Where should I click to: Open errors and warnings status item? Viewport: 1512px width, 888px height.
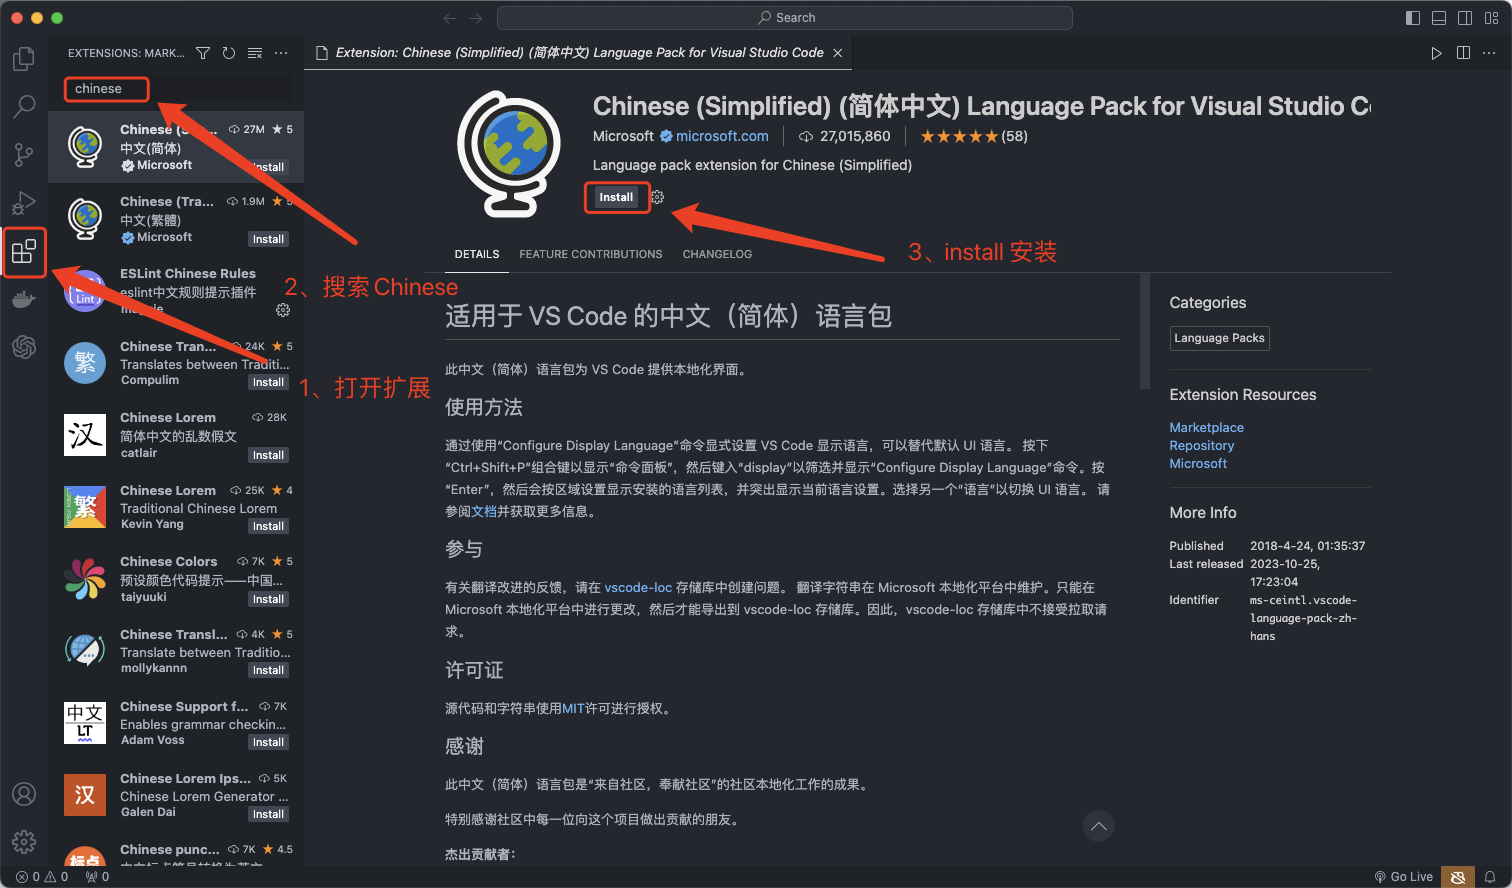tap(42, 877)
